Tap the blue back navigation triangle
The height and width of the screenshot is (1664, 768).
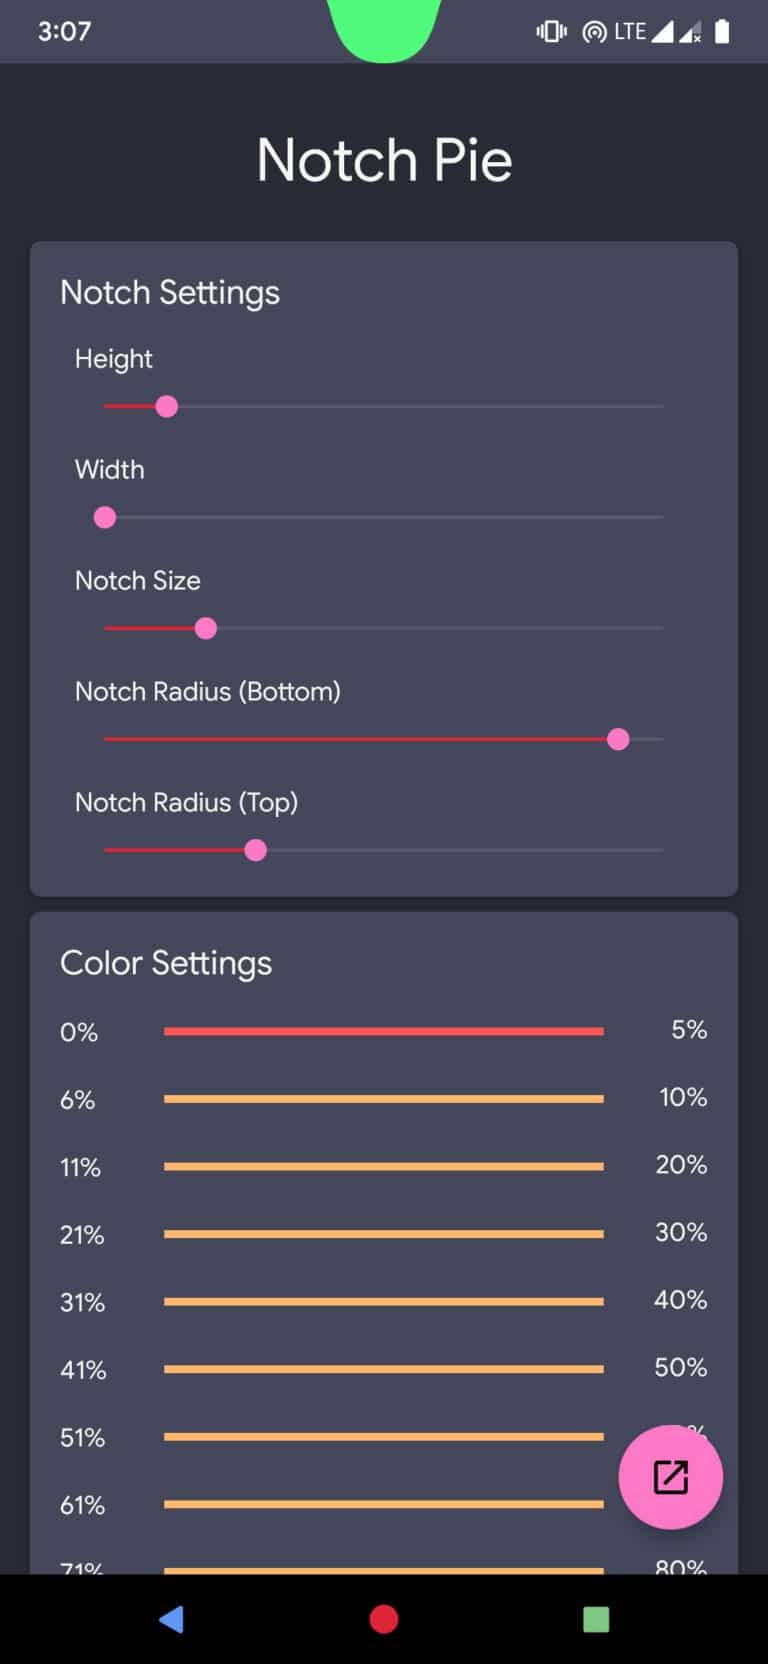point(171,1619)
